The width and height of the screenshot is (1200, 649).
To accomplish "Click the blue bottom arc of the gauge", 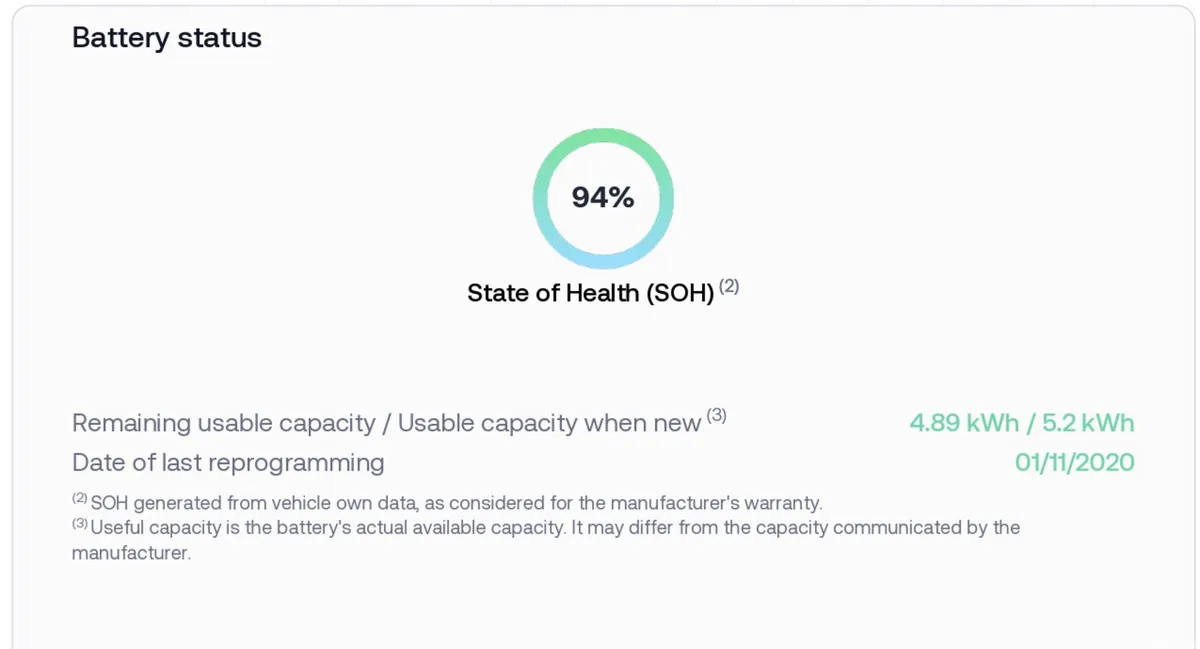I will click(x=603, y=259).
